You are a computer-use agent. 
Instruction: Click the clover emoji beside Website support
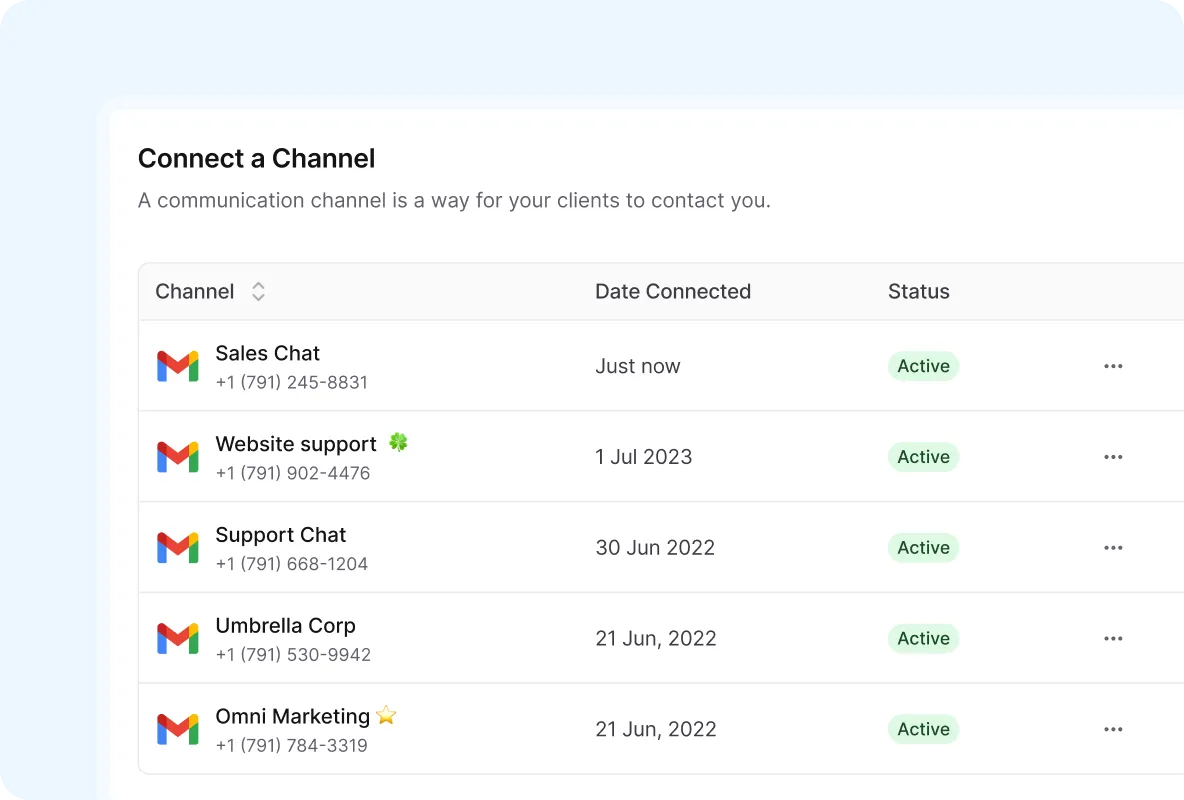398,443
